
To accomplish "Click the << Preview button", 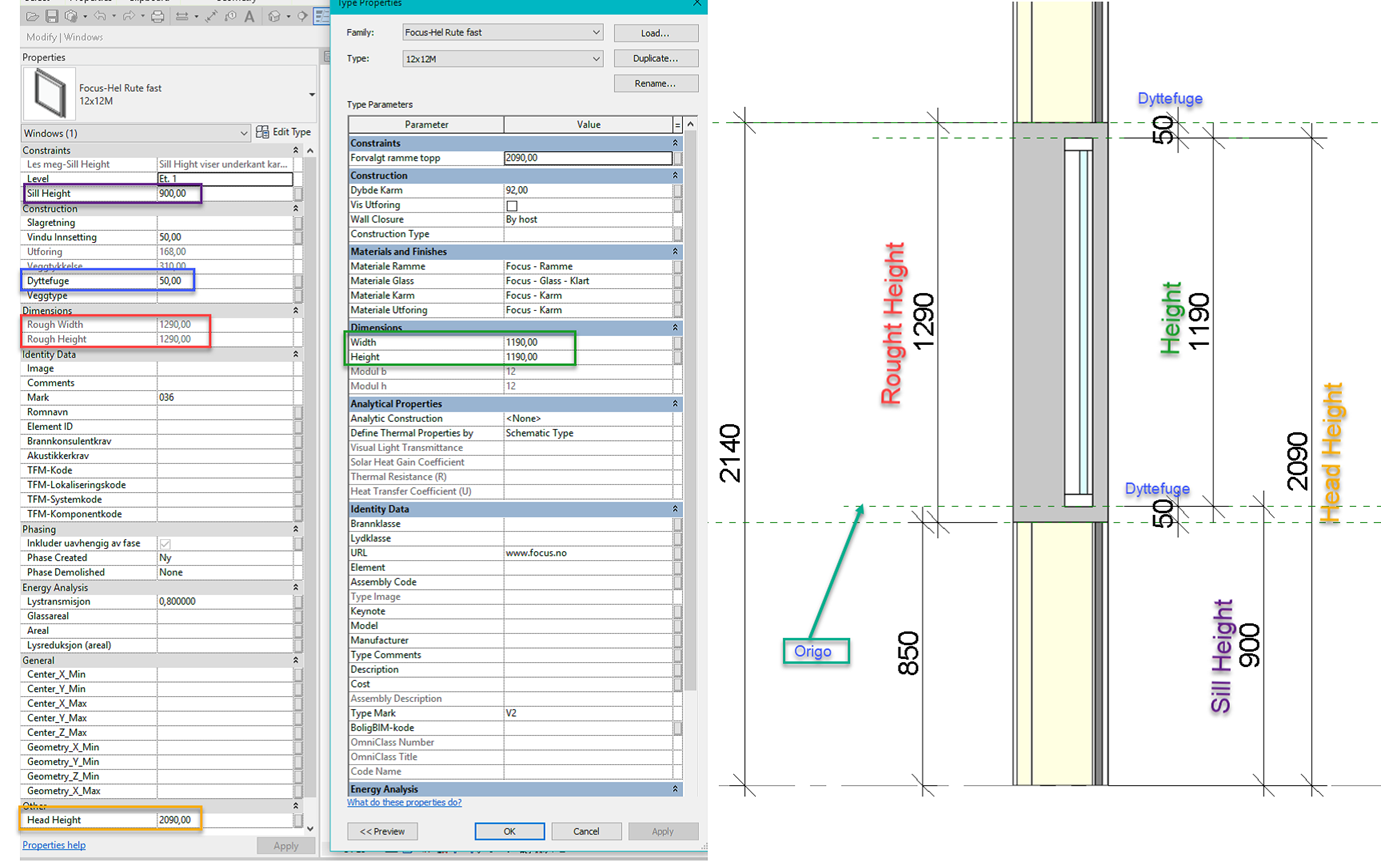I will (x=382, y=831).
